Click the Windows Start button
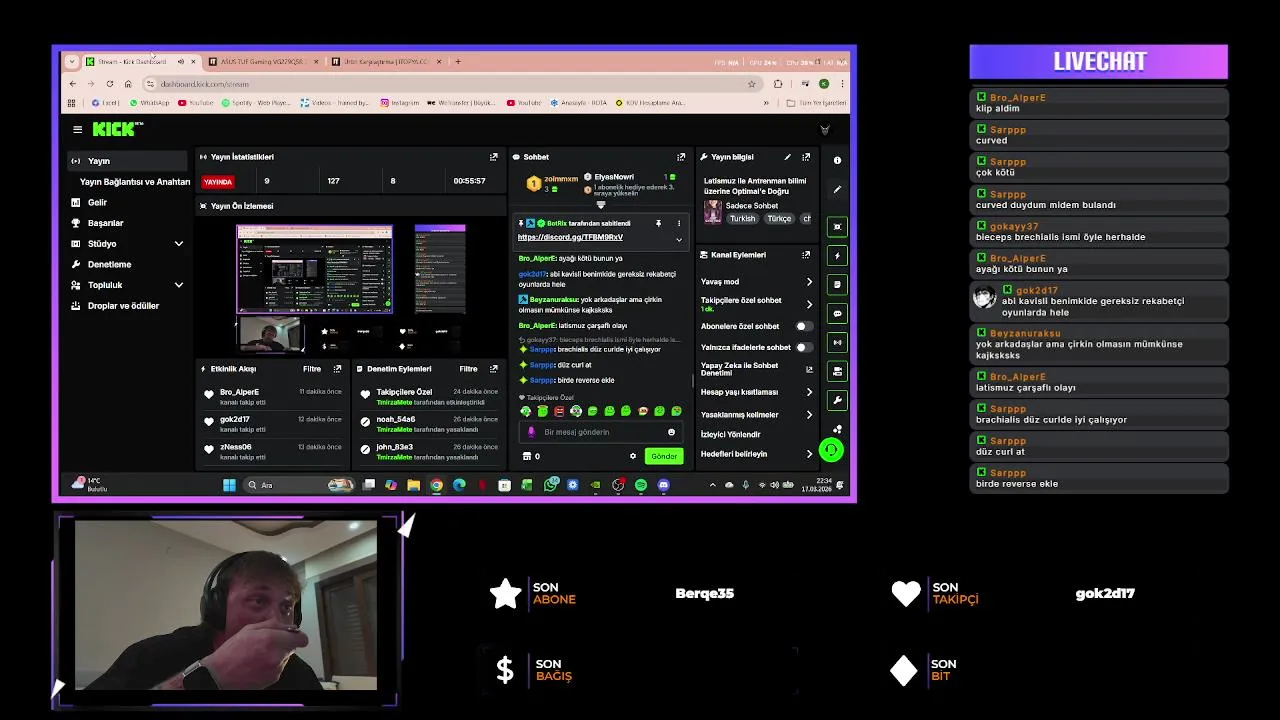 (x=229, y=485)
